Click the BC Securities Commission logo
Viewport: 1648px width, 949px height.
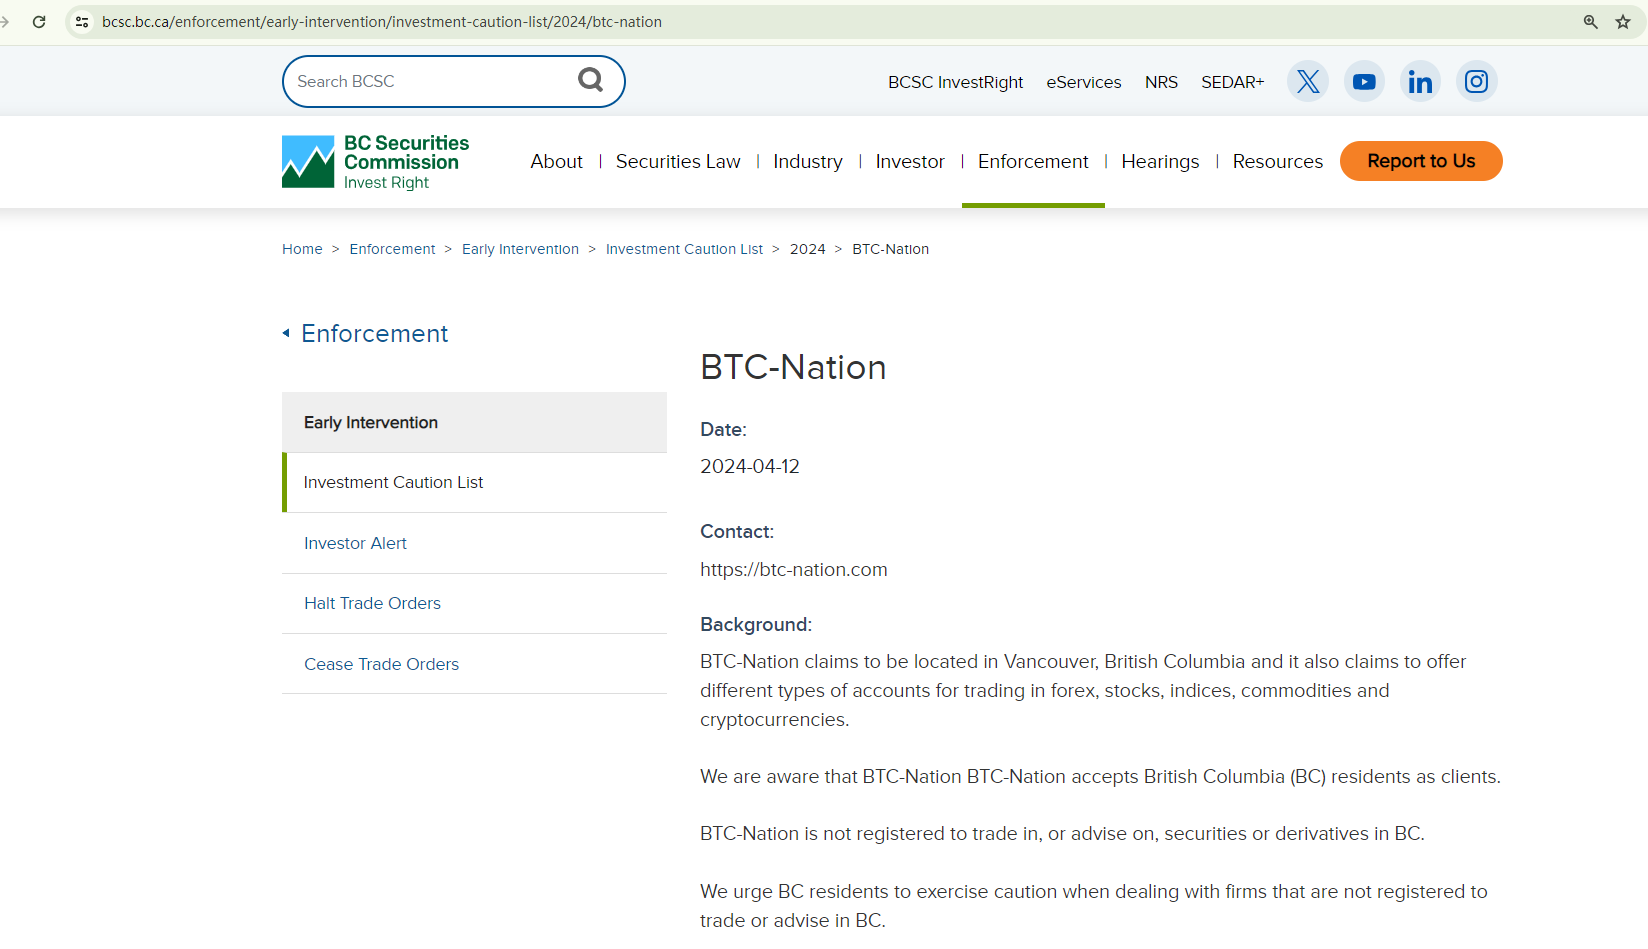pyautogui.click(x=376, y=162)
